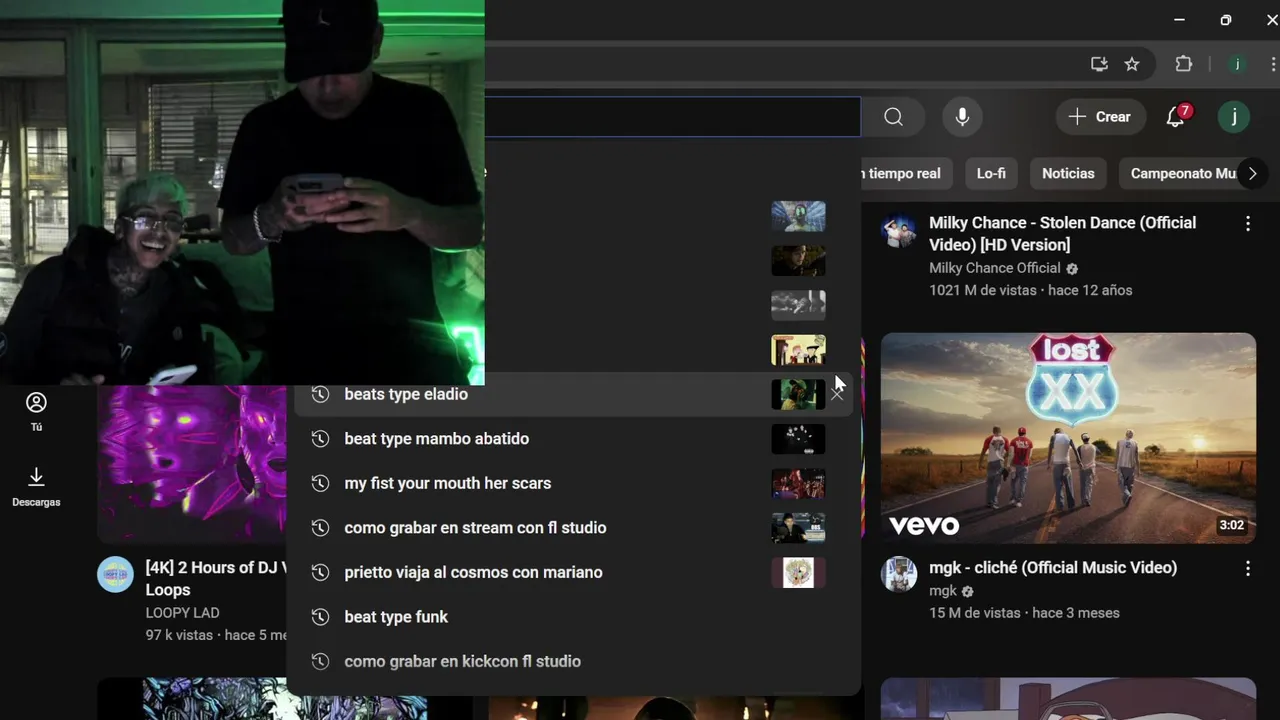This screenshot has height=720, width=1280.
Task: Open '[4K] 2 Hours of DJ' video title
Action: 215,578
